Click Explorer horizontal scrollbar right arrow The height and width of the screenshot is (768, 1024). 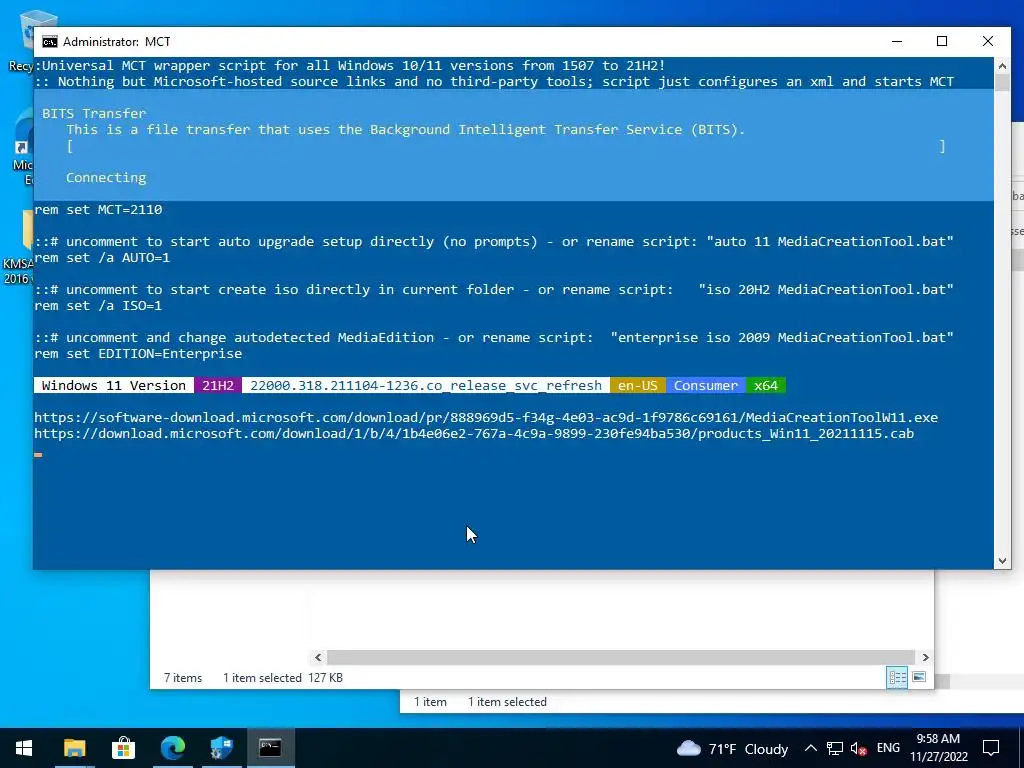(925, 658)
